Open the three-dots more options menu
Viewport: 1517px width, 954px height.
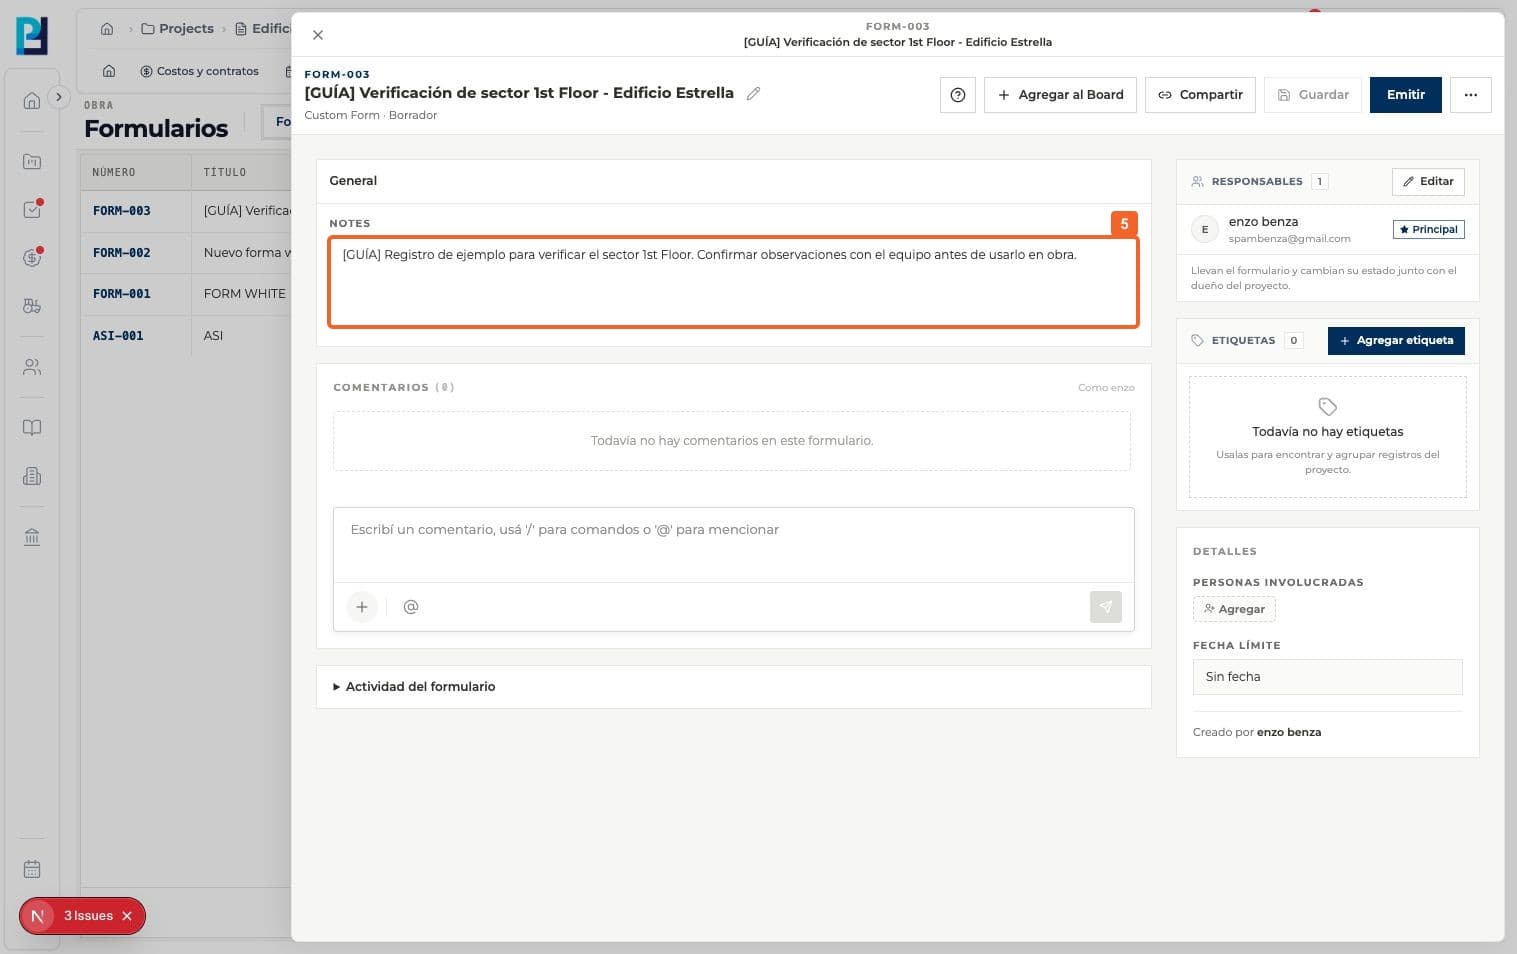[x=1470, y=95]
